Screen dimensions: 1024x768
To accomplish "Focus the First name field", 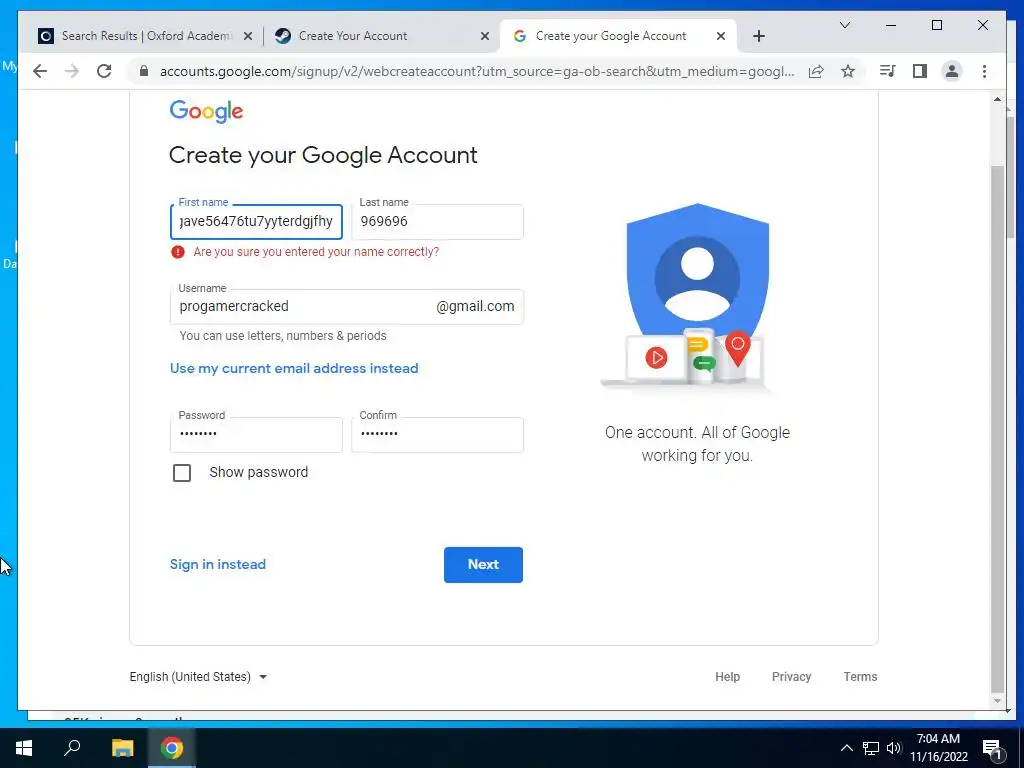I will tap(256, 221).
